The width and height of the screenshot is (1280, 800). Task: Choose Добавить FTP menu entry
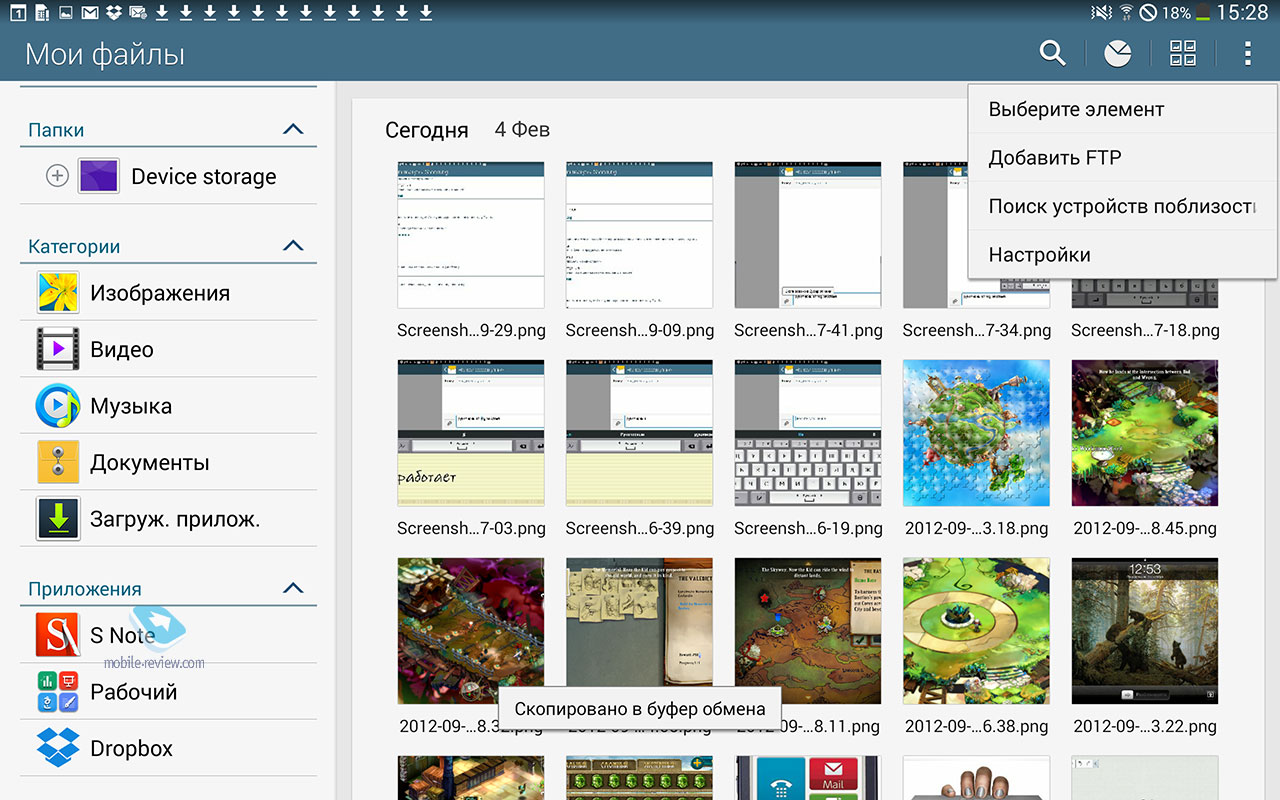click(1122, 158)
